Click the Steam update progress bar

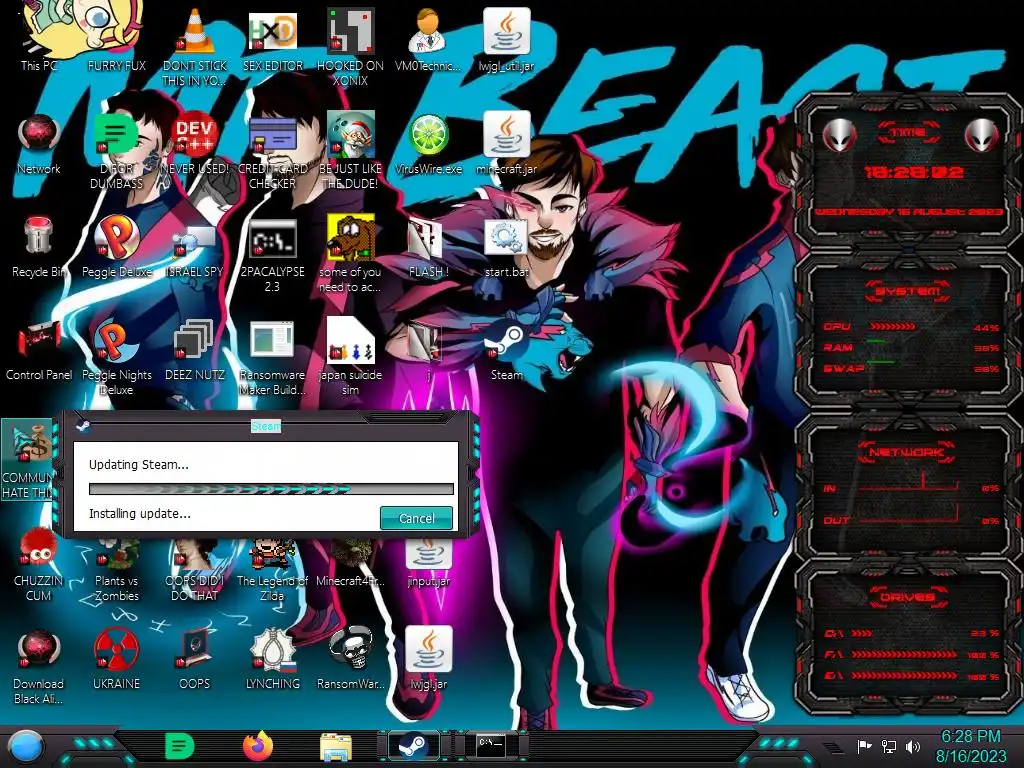coord(271,489)
